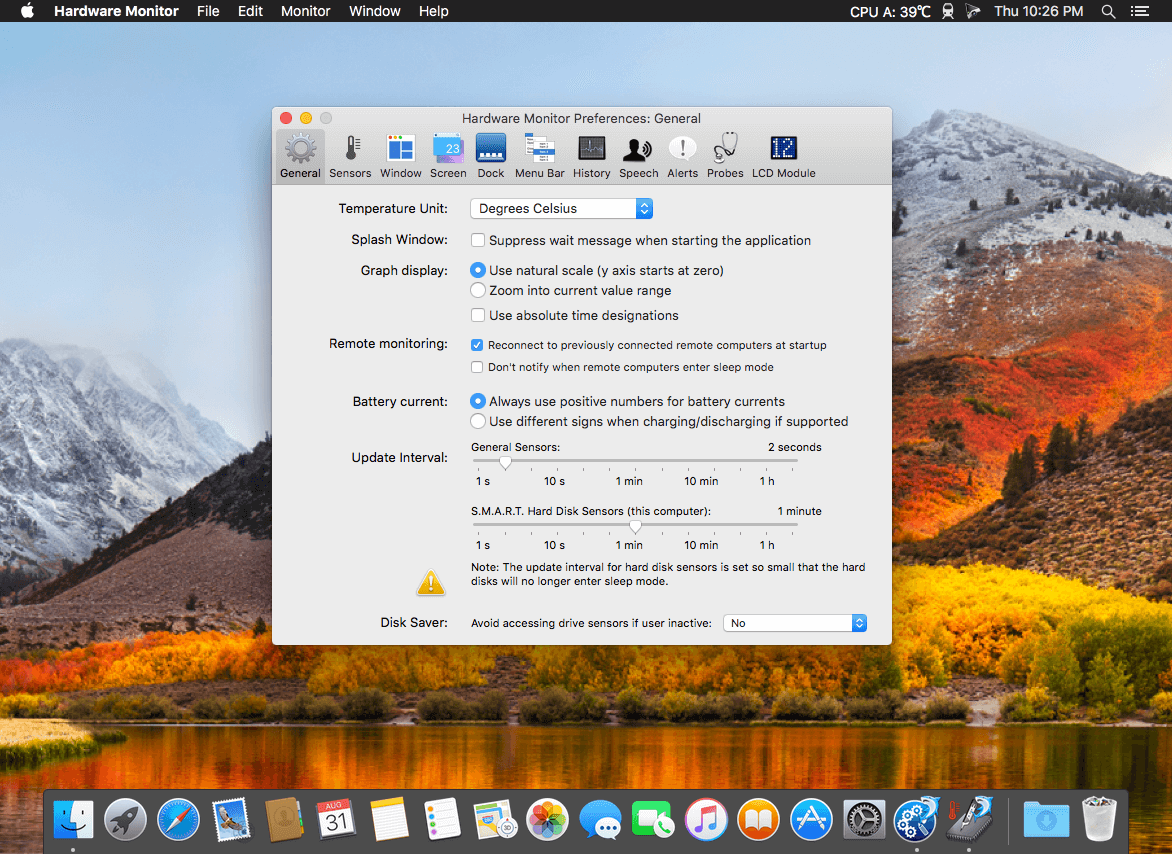The width and height of the screenshot is (1172, 854).
Task: Open the Trash in the Dock
Action: [1099, 819]
